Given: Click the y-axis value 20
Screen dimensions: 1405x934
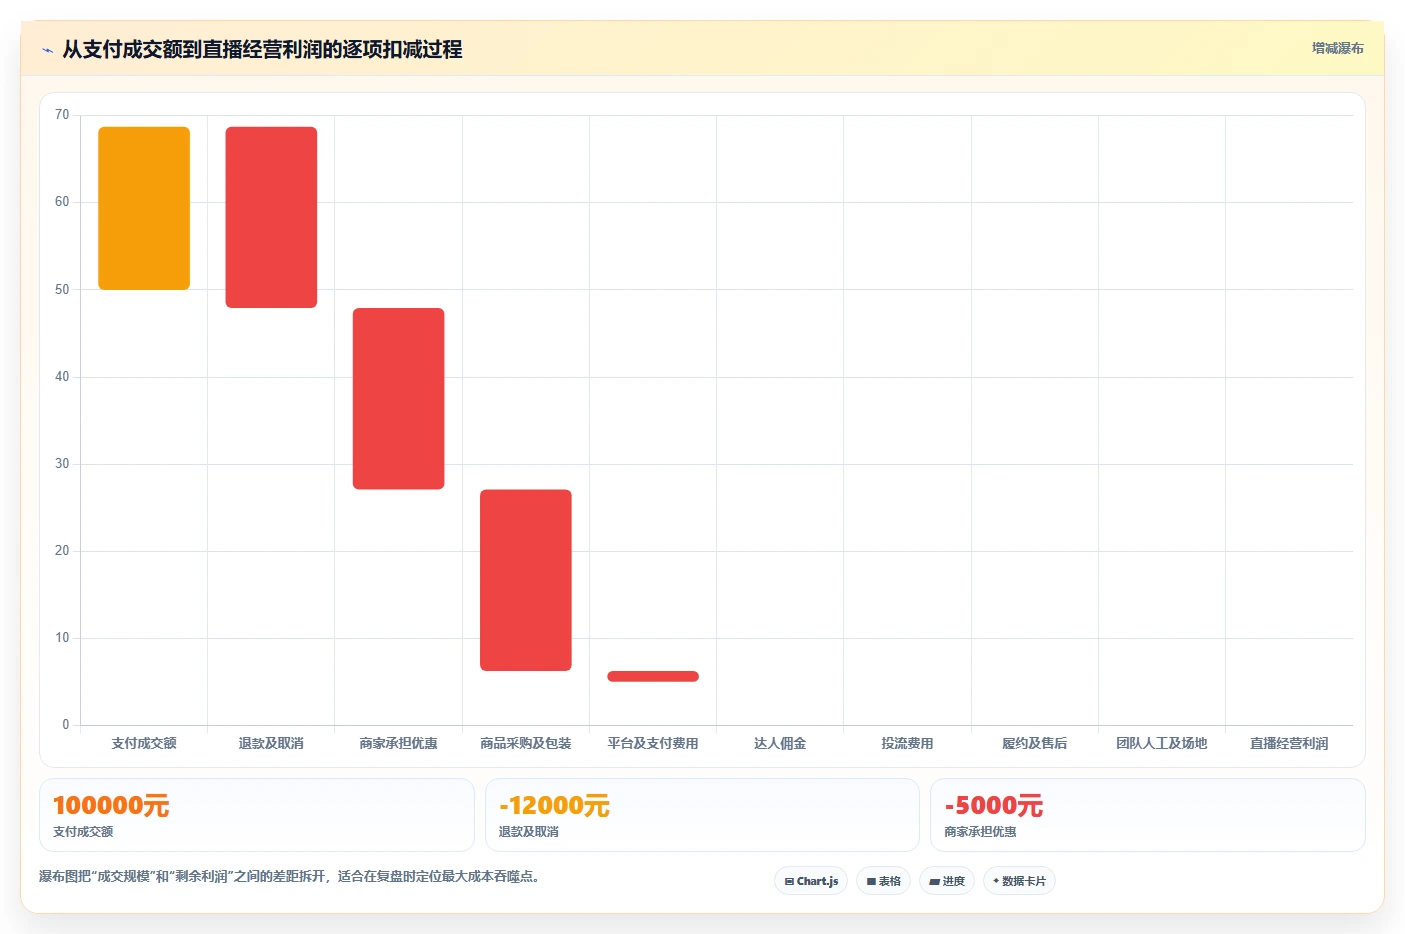Looking at the screenshot, I should click(x=62, y=551).
